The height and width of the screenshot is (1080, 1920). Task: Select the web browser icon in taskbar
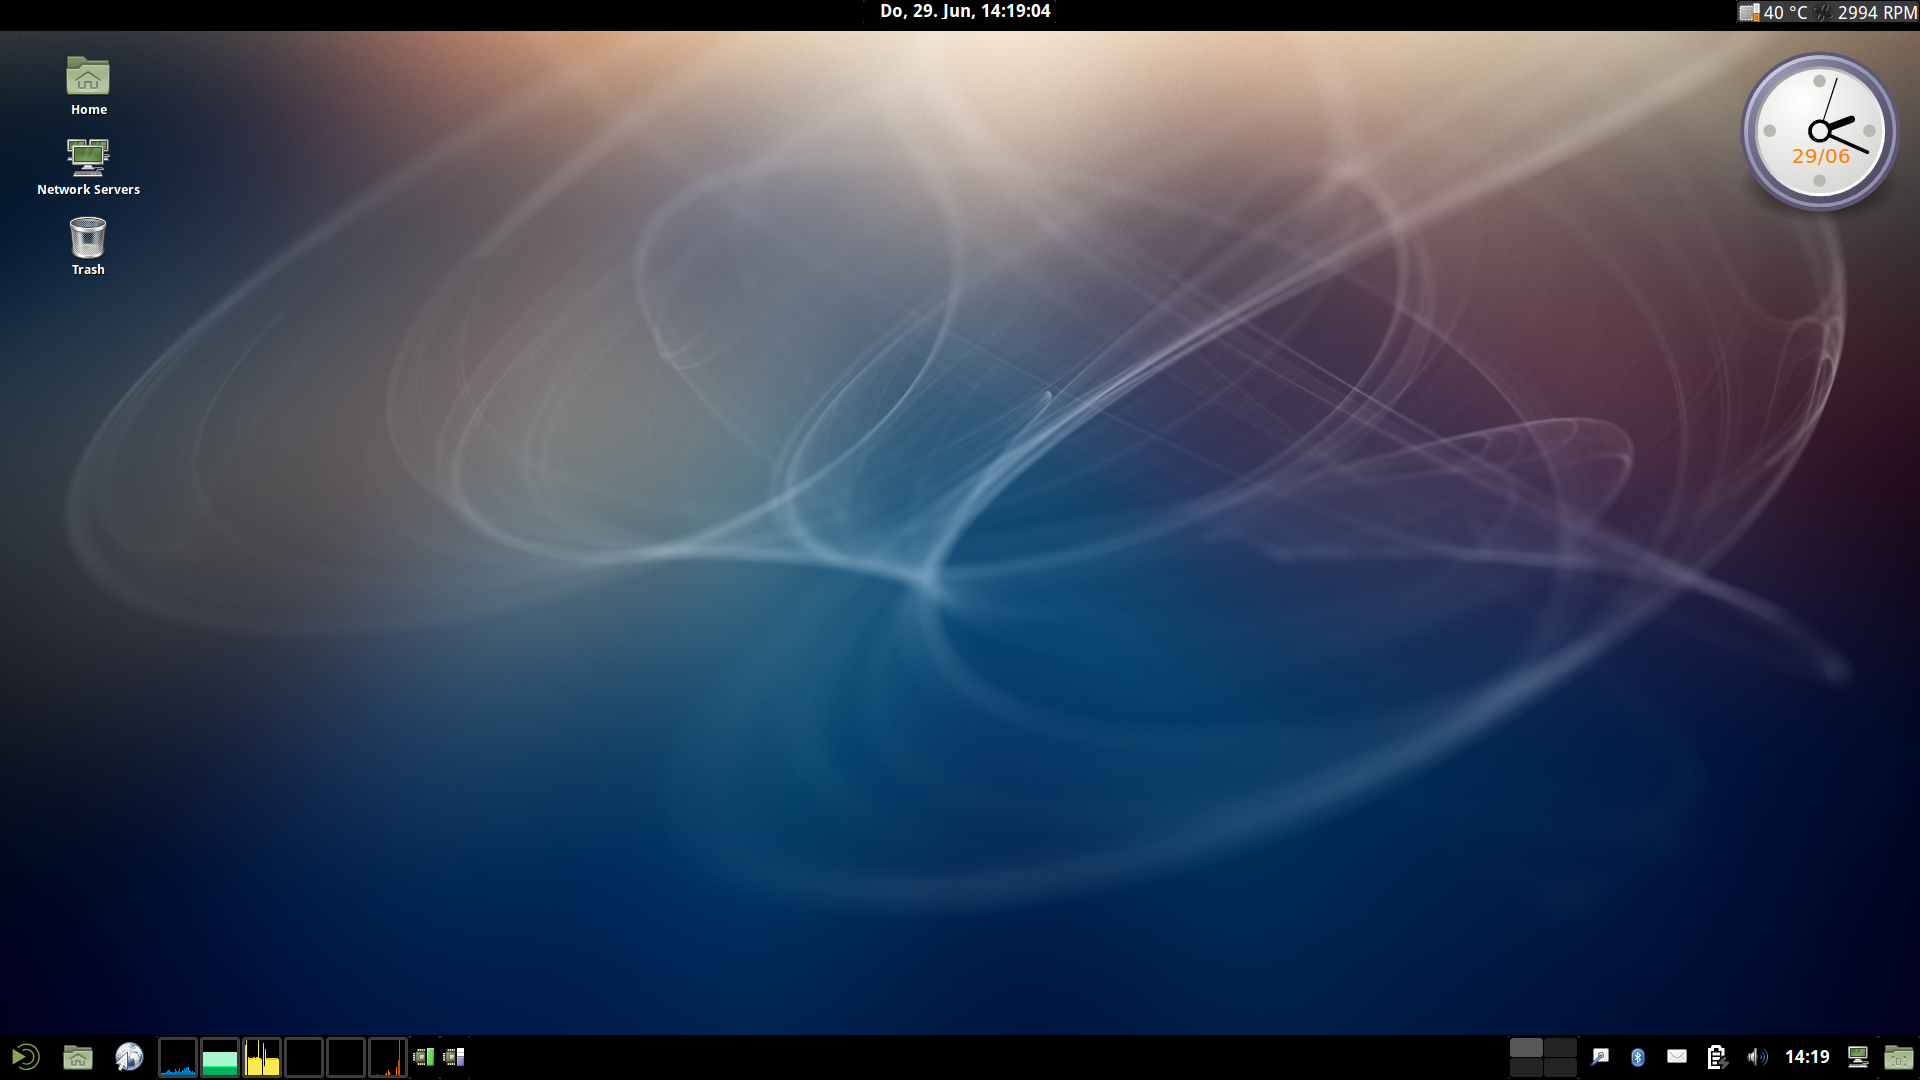tap(128, 1055)
